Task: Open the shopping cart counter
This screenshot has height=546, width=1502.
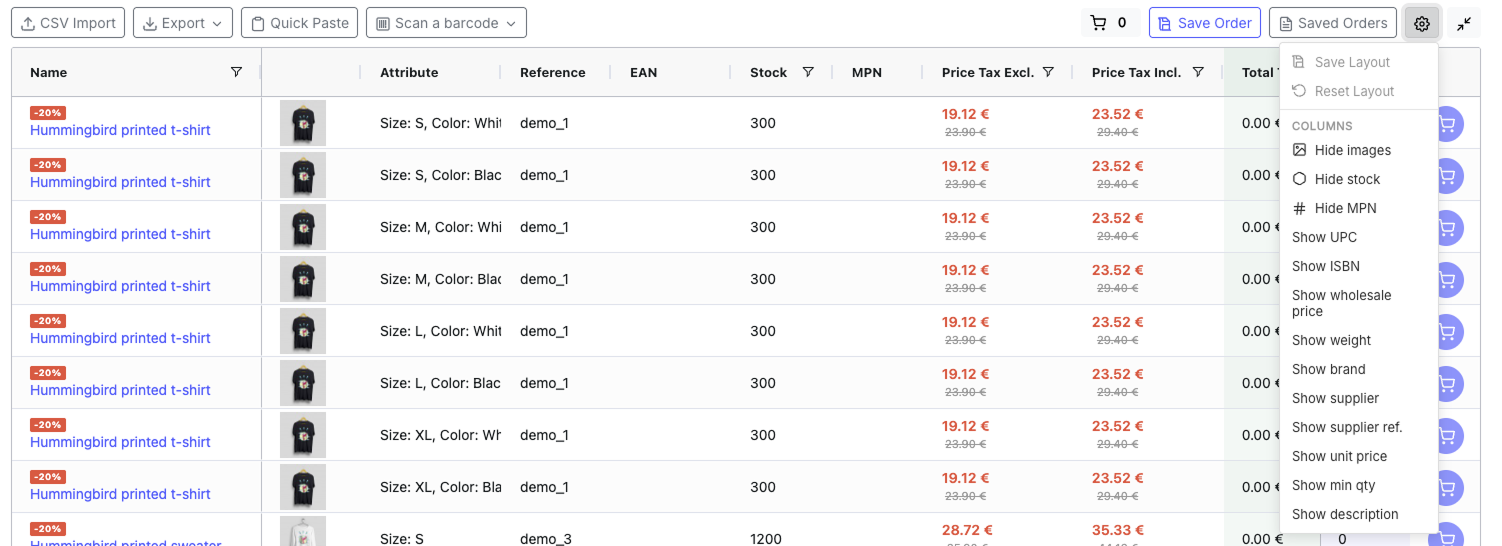Action: [x=1110, y=23]
